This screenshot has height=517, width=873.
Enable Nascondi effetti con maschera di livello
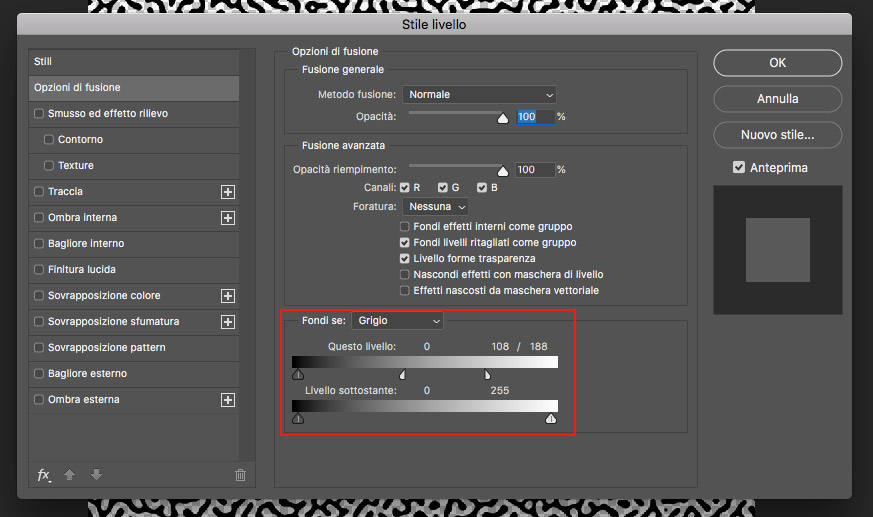click(405, 274)
